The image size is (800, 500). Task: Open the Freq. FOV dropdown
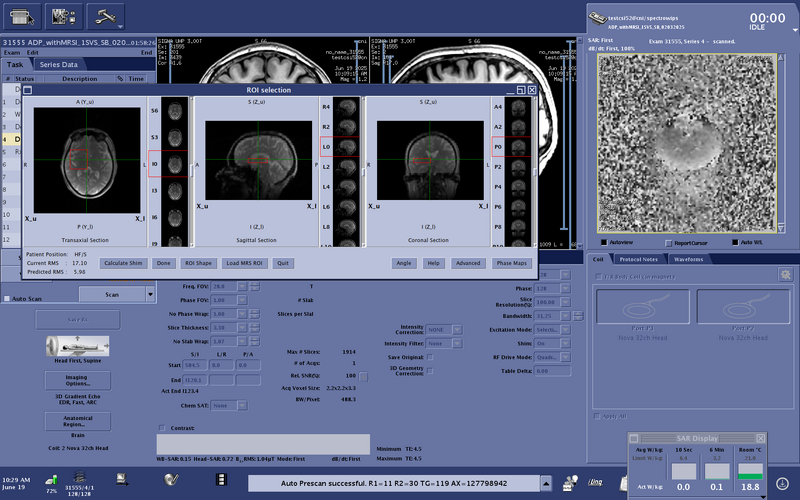pos(242,286)
